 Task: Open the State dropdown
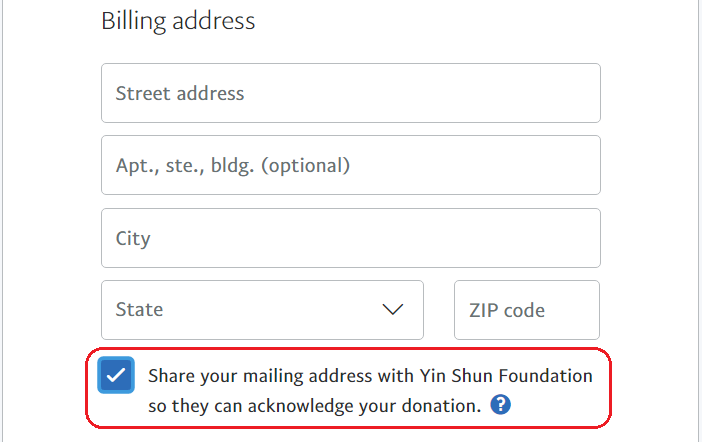262,310
